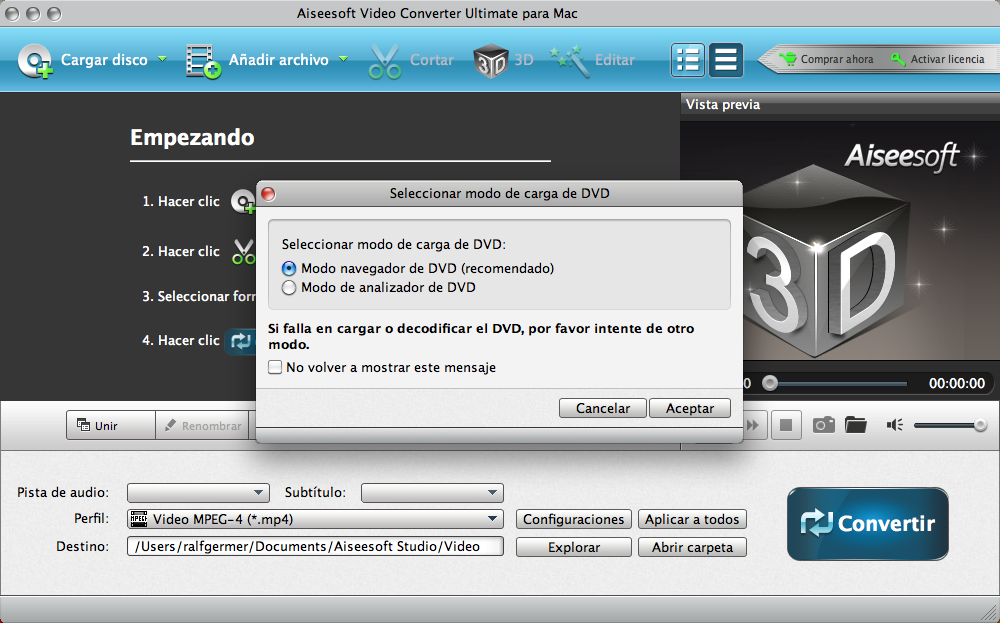
Task: Switch to detailed list view mode
Action: coord(688,61)
